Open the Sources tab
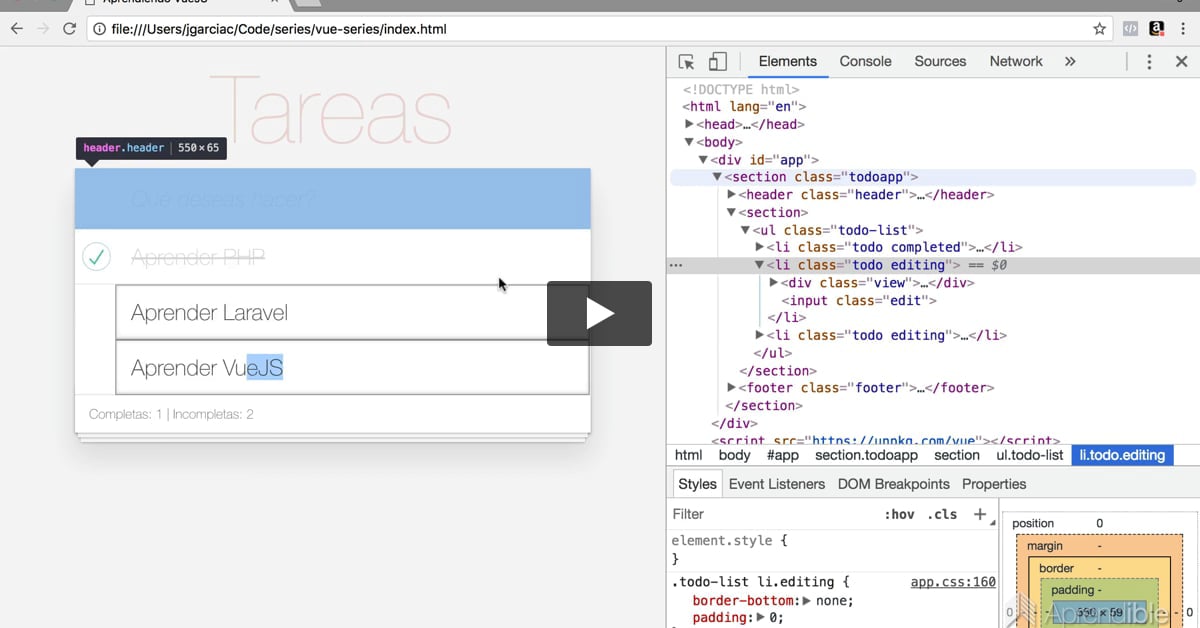 [940, 61]
